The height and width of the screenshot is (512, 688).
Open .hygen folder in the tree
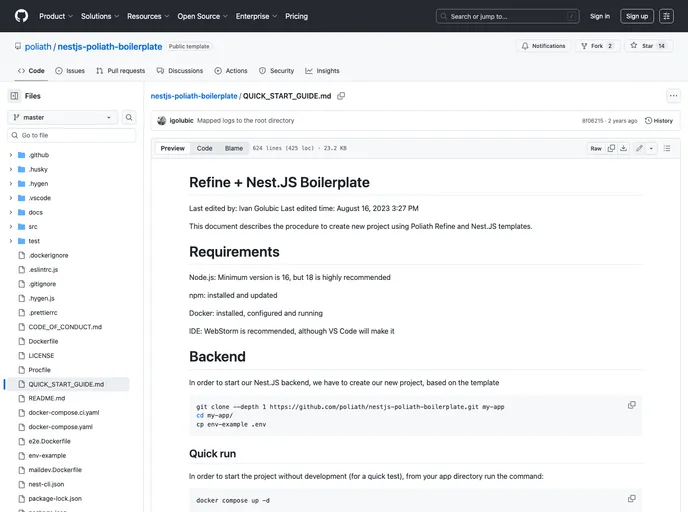38,184
